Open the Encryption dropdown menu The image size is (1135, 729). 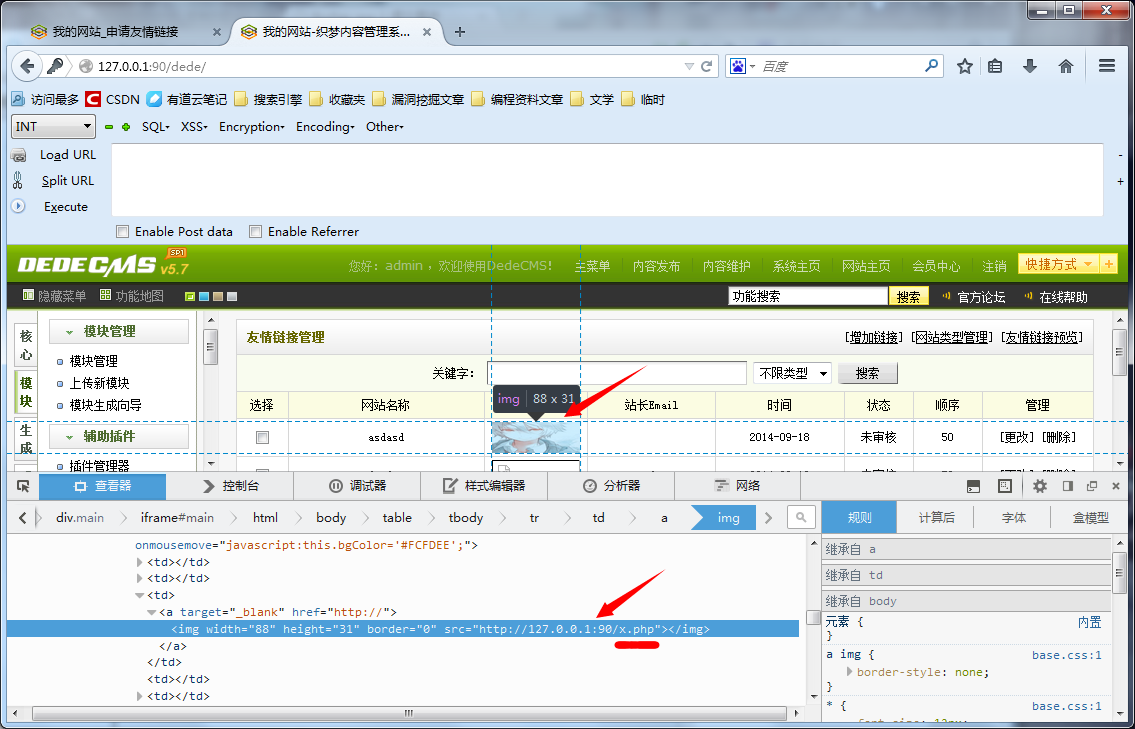(252, 127)
